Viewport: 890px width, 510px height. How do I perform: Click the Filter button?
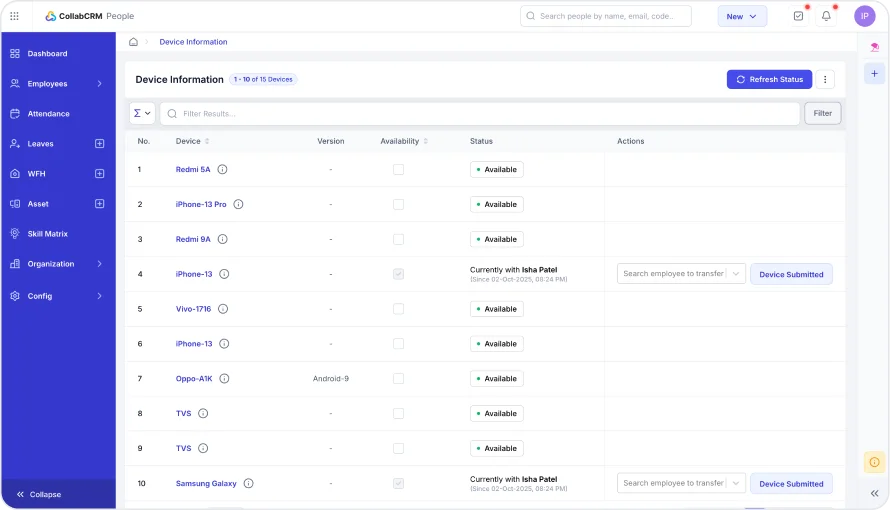click(822, 113)
